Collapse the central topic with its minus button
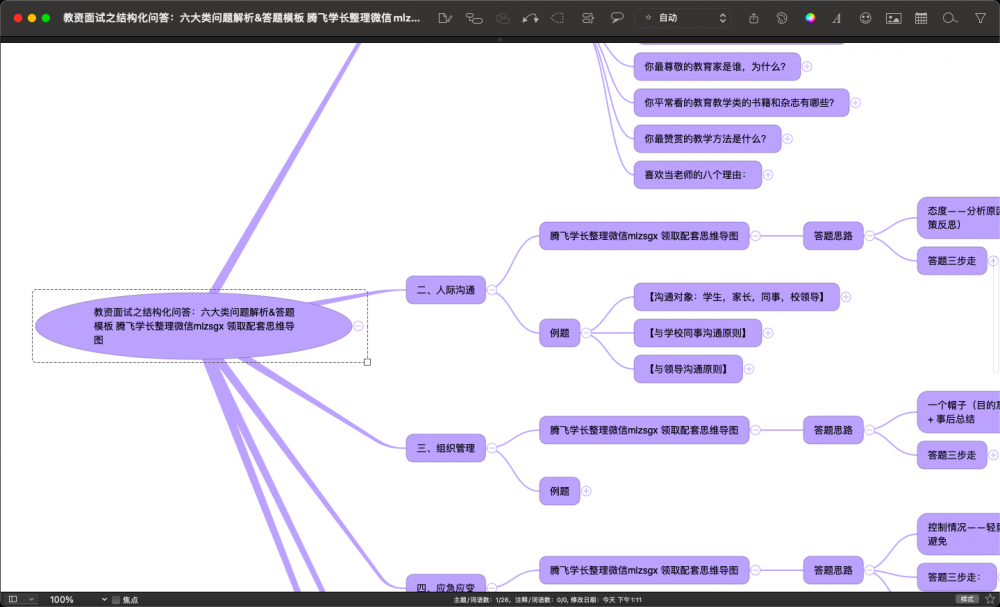The image size is (1000, 607). 358,326
